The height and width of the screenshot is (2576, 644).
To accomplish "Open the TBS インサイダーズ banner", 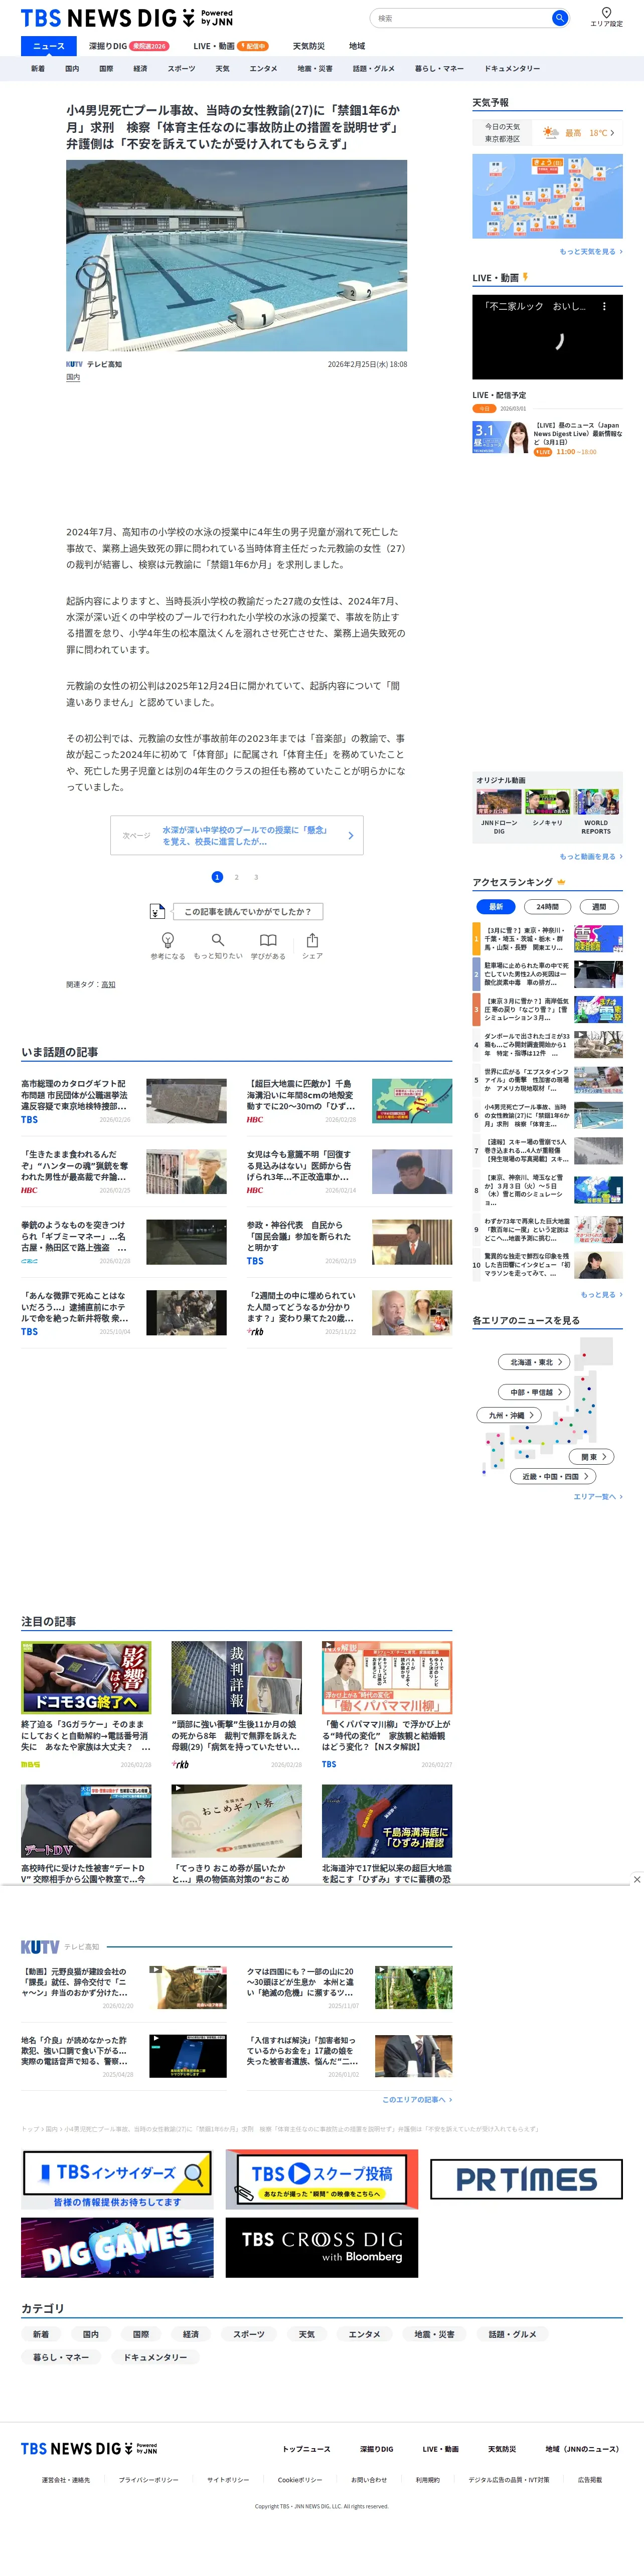I will (x=117, y=2180).
